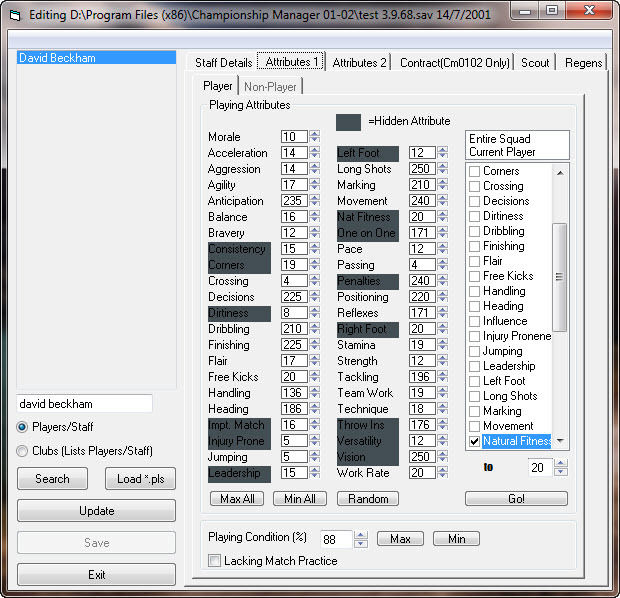
Task: Set playing condition to Min
Action: pyautogui.click(x=456, y=539)
